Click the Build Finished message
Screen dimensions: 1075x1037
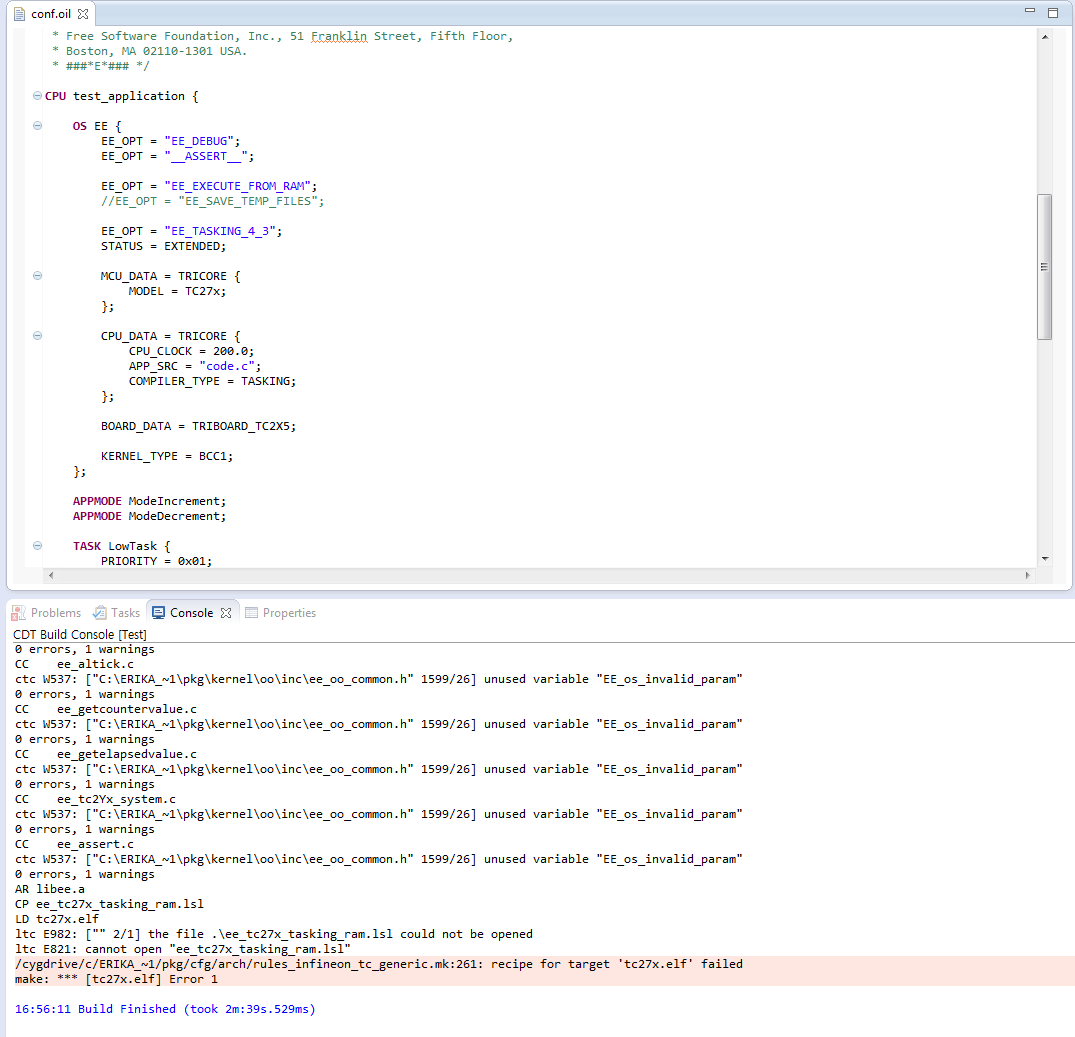(x=165, y=1009)
